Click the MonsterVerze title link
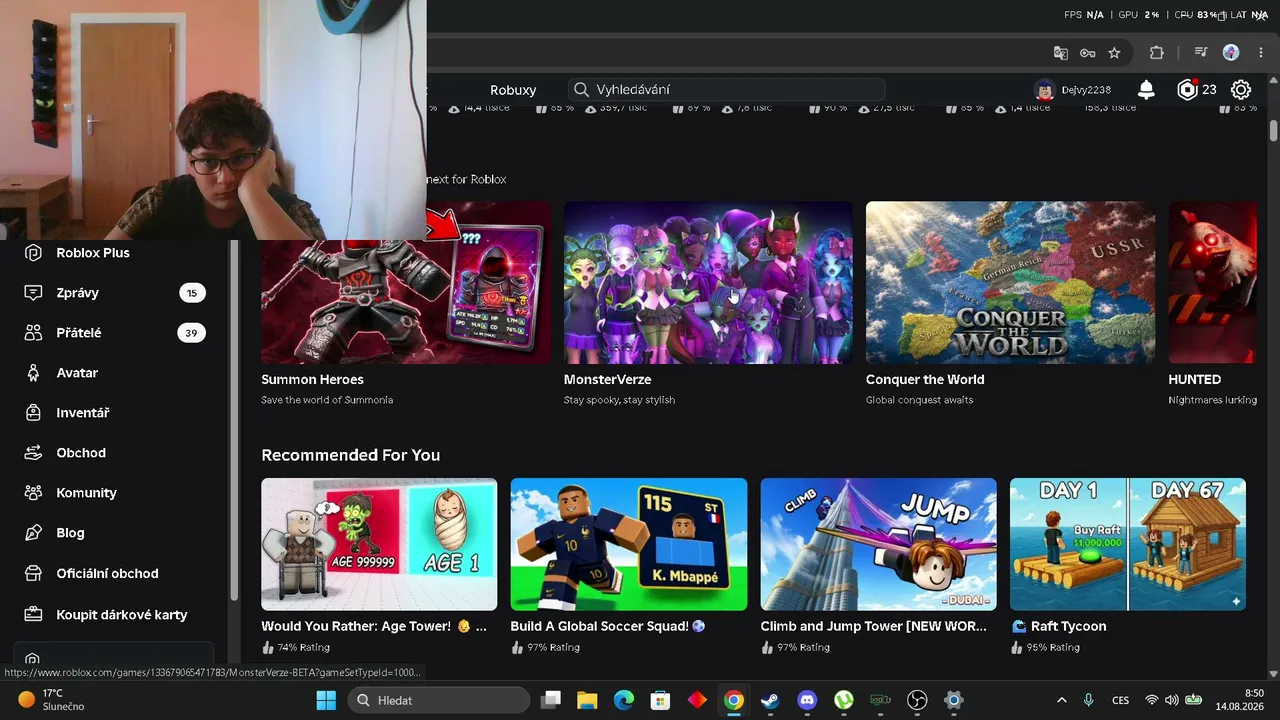This screenshot has height=720, width=1280. pyautogui.click(x=607, y=380)
